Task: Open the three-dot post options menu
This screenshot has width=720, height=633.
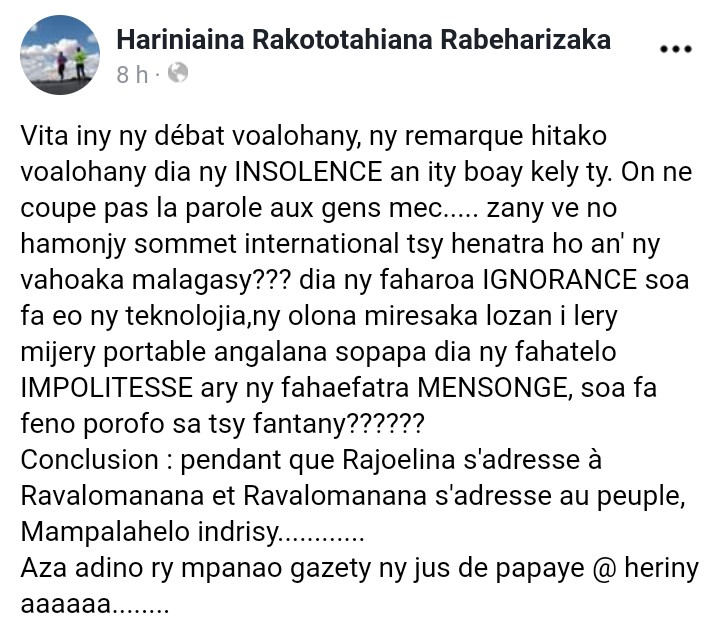Action: pos(675,49)
